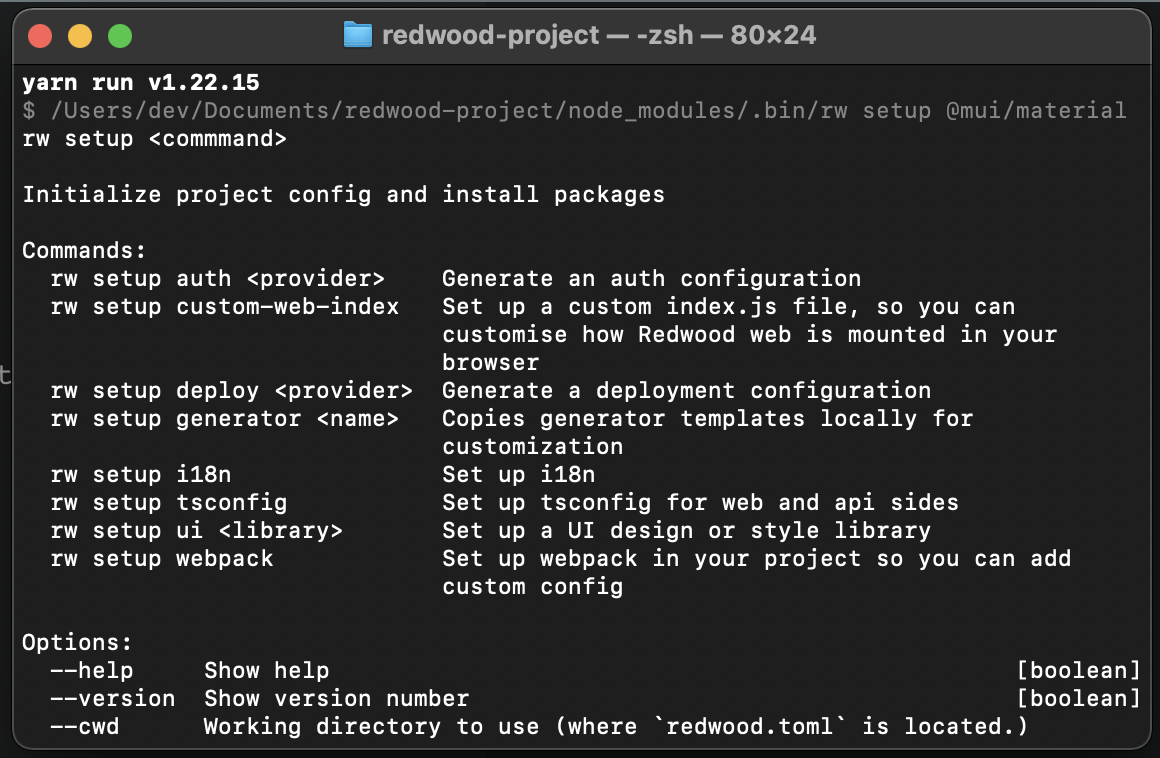Click the 'yarn run v1.22.15' line
The height and width of the screenshot is (758, 1160).
(141, 82)
